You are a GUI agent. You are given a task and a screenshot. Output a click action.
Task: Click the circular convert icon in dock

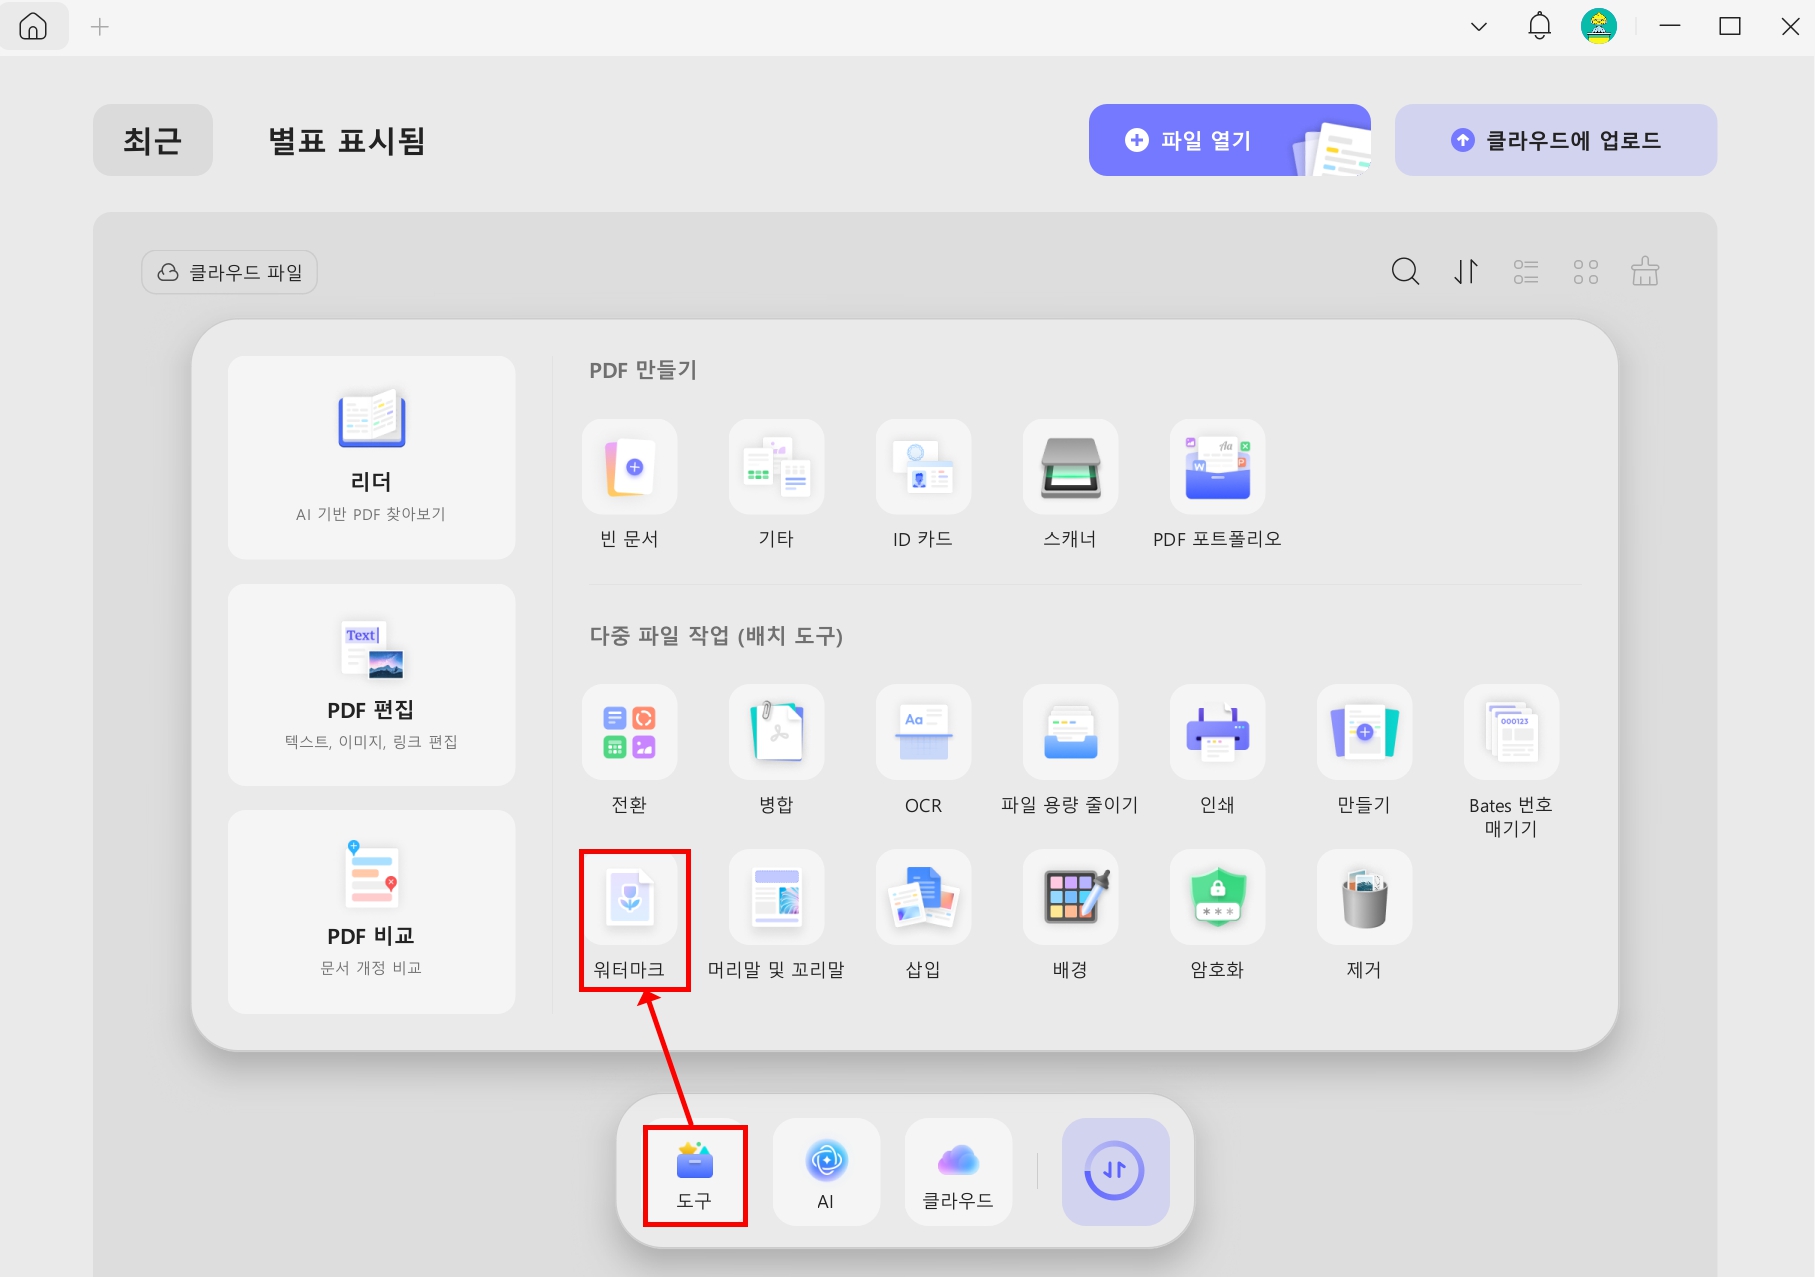[x=1115, y=1171]
